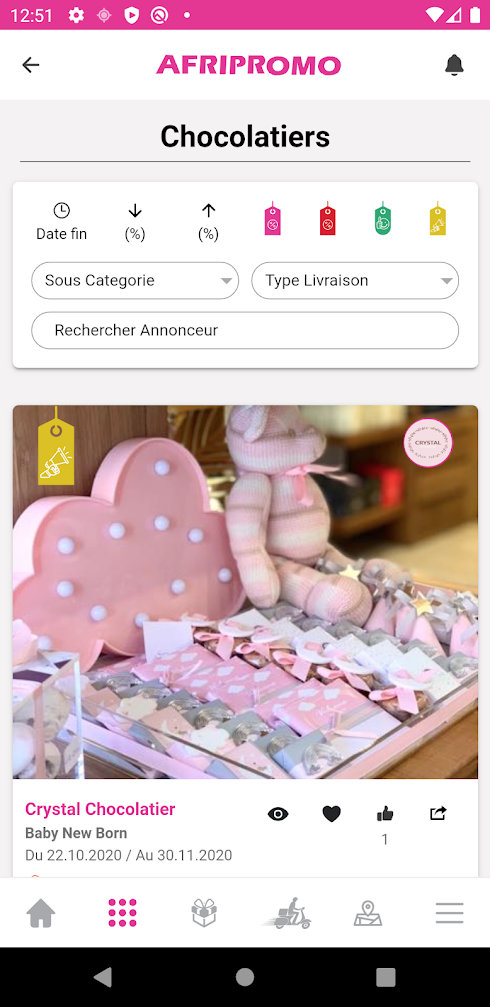490x1007 pixels.
Task: Filter by the pink promo tag
Action: point(272,218)
